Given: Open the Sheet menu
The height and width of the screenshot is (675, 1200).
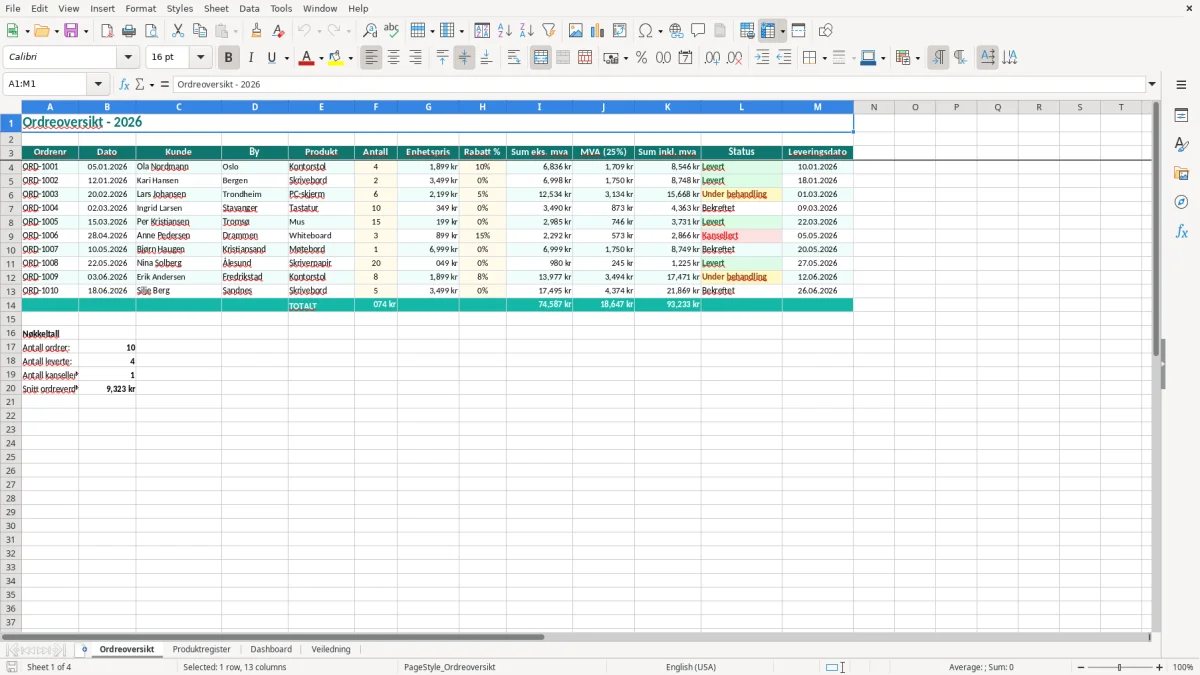Looking at the screenshot, I should point(217,8).
